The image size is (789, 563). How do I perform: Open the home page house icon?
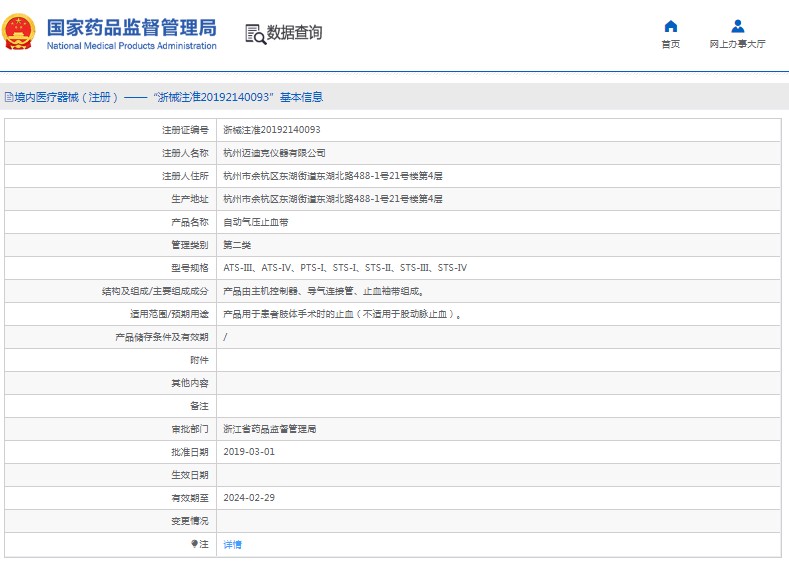tap(670, 26)
